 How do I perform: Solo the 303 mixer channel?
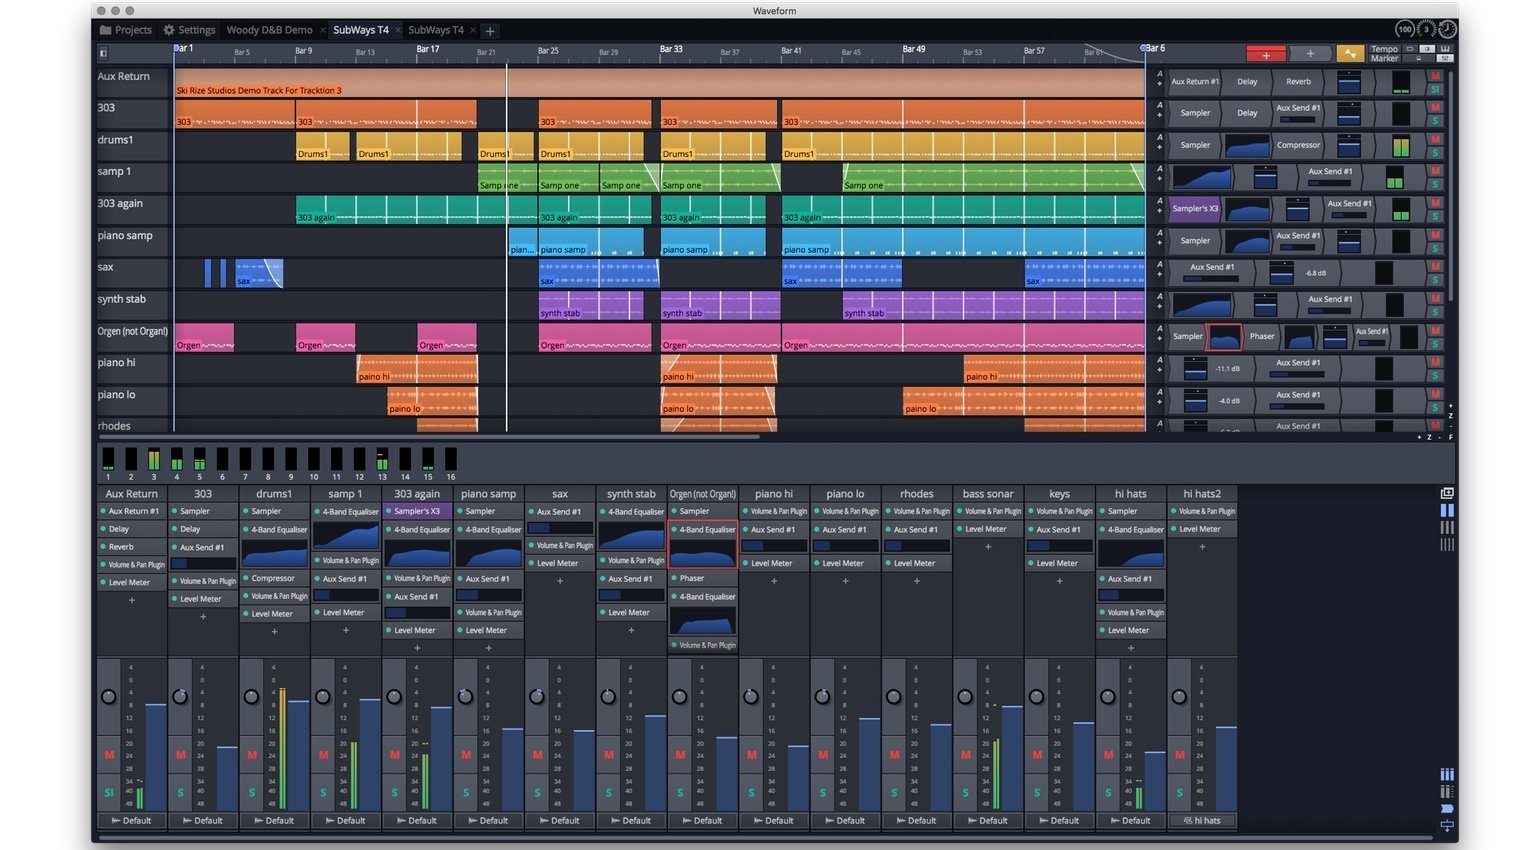180,792
